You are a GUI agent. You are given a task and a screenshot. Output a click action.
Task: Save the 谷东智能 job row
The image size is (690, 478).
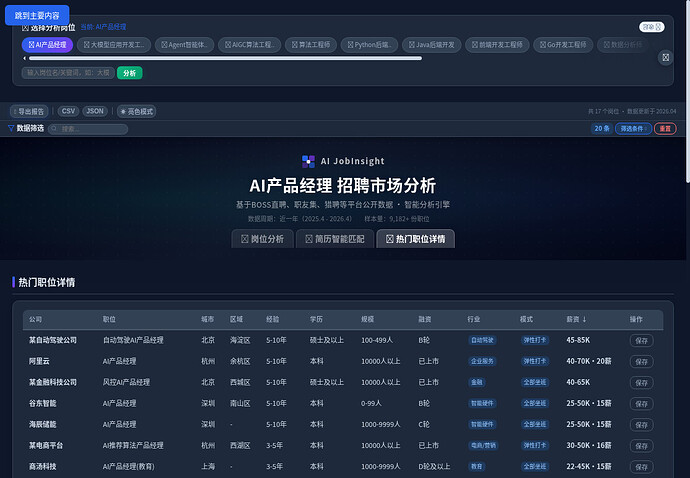tap(641, 404)
